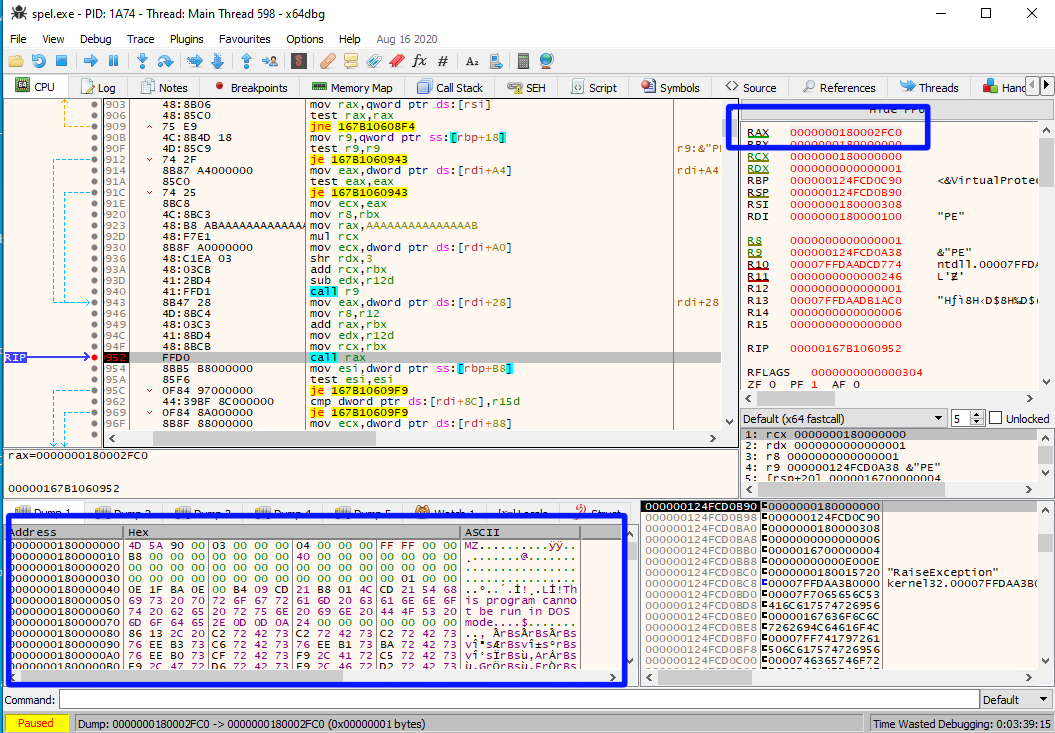Pause execution with the pause icon
The width and height of the screenshot is (1055, 733).
(x=113, y=61)
